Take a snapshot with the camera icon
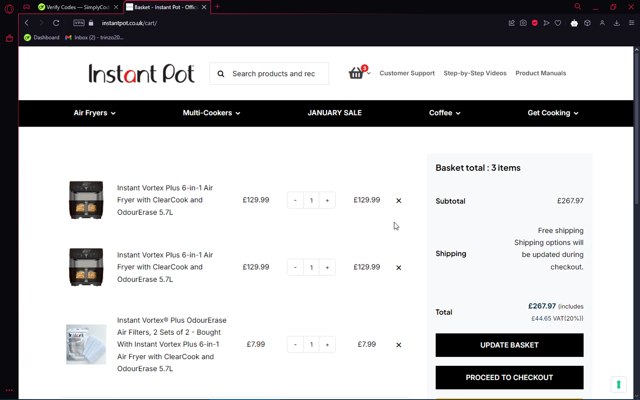This screenshot has width=640, height=400. click(x=523, y=23)
